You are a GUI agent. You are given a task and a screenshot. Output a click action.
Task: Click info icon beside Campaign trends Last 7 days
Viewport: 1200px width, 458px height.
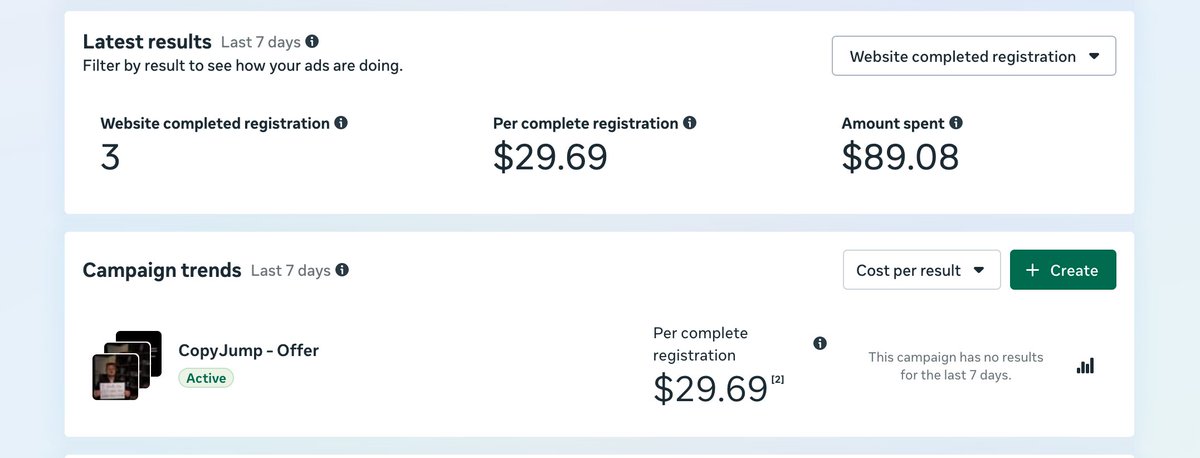point(342,270)
